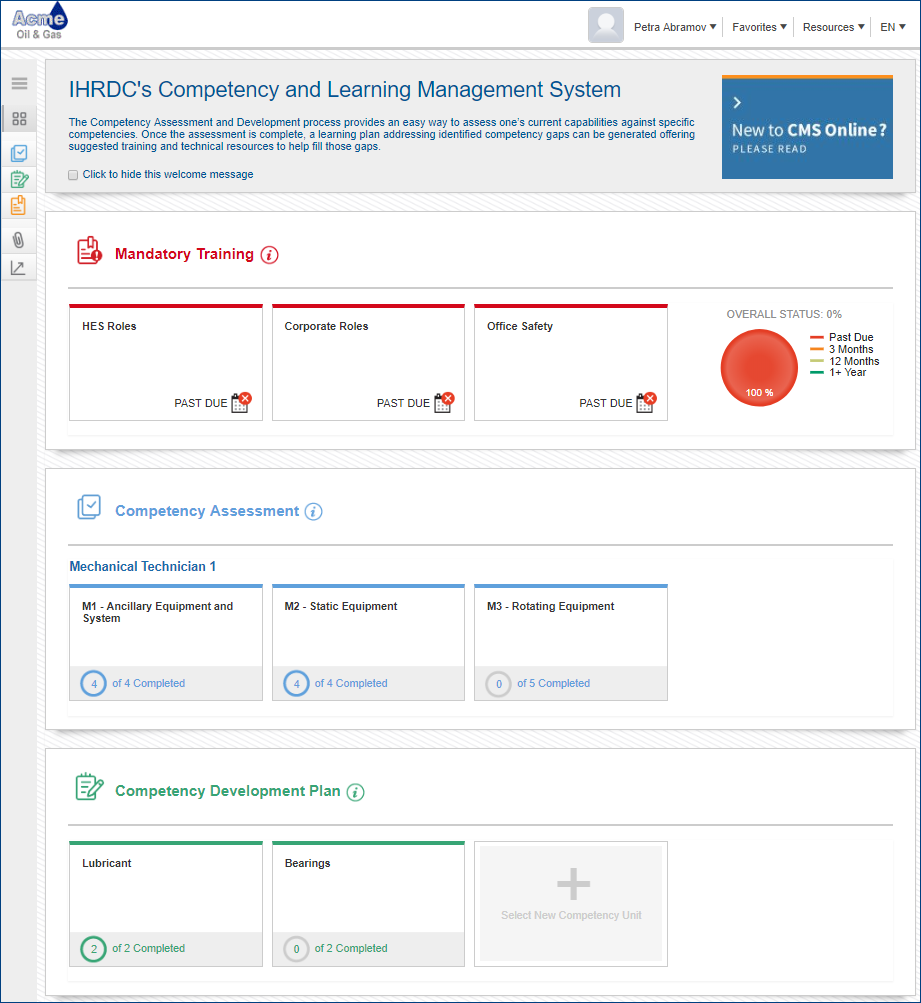Image resolution: width=921 pixels, height=1003 pixels.
Task: Click the Mandatory Training heading
Action: (x=184, y=254)
